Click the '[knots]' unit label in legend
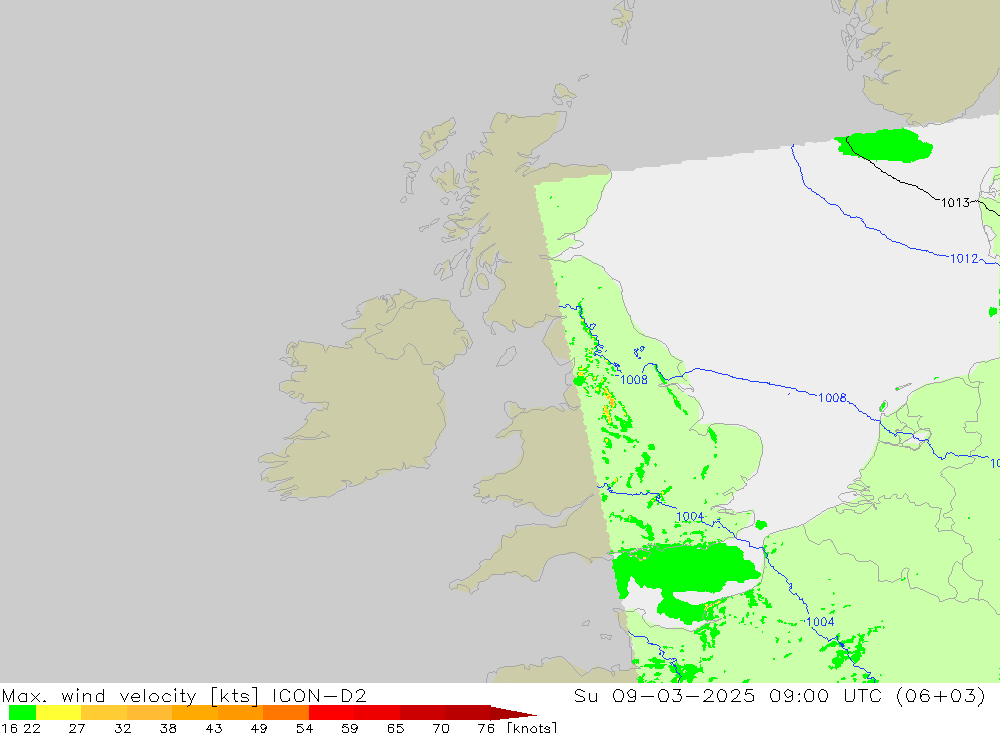 (x=532, y=727)
